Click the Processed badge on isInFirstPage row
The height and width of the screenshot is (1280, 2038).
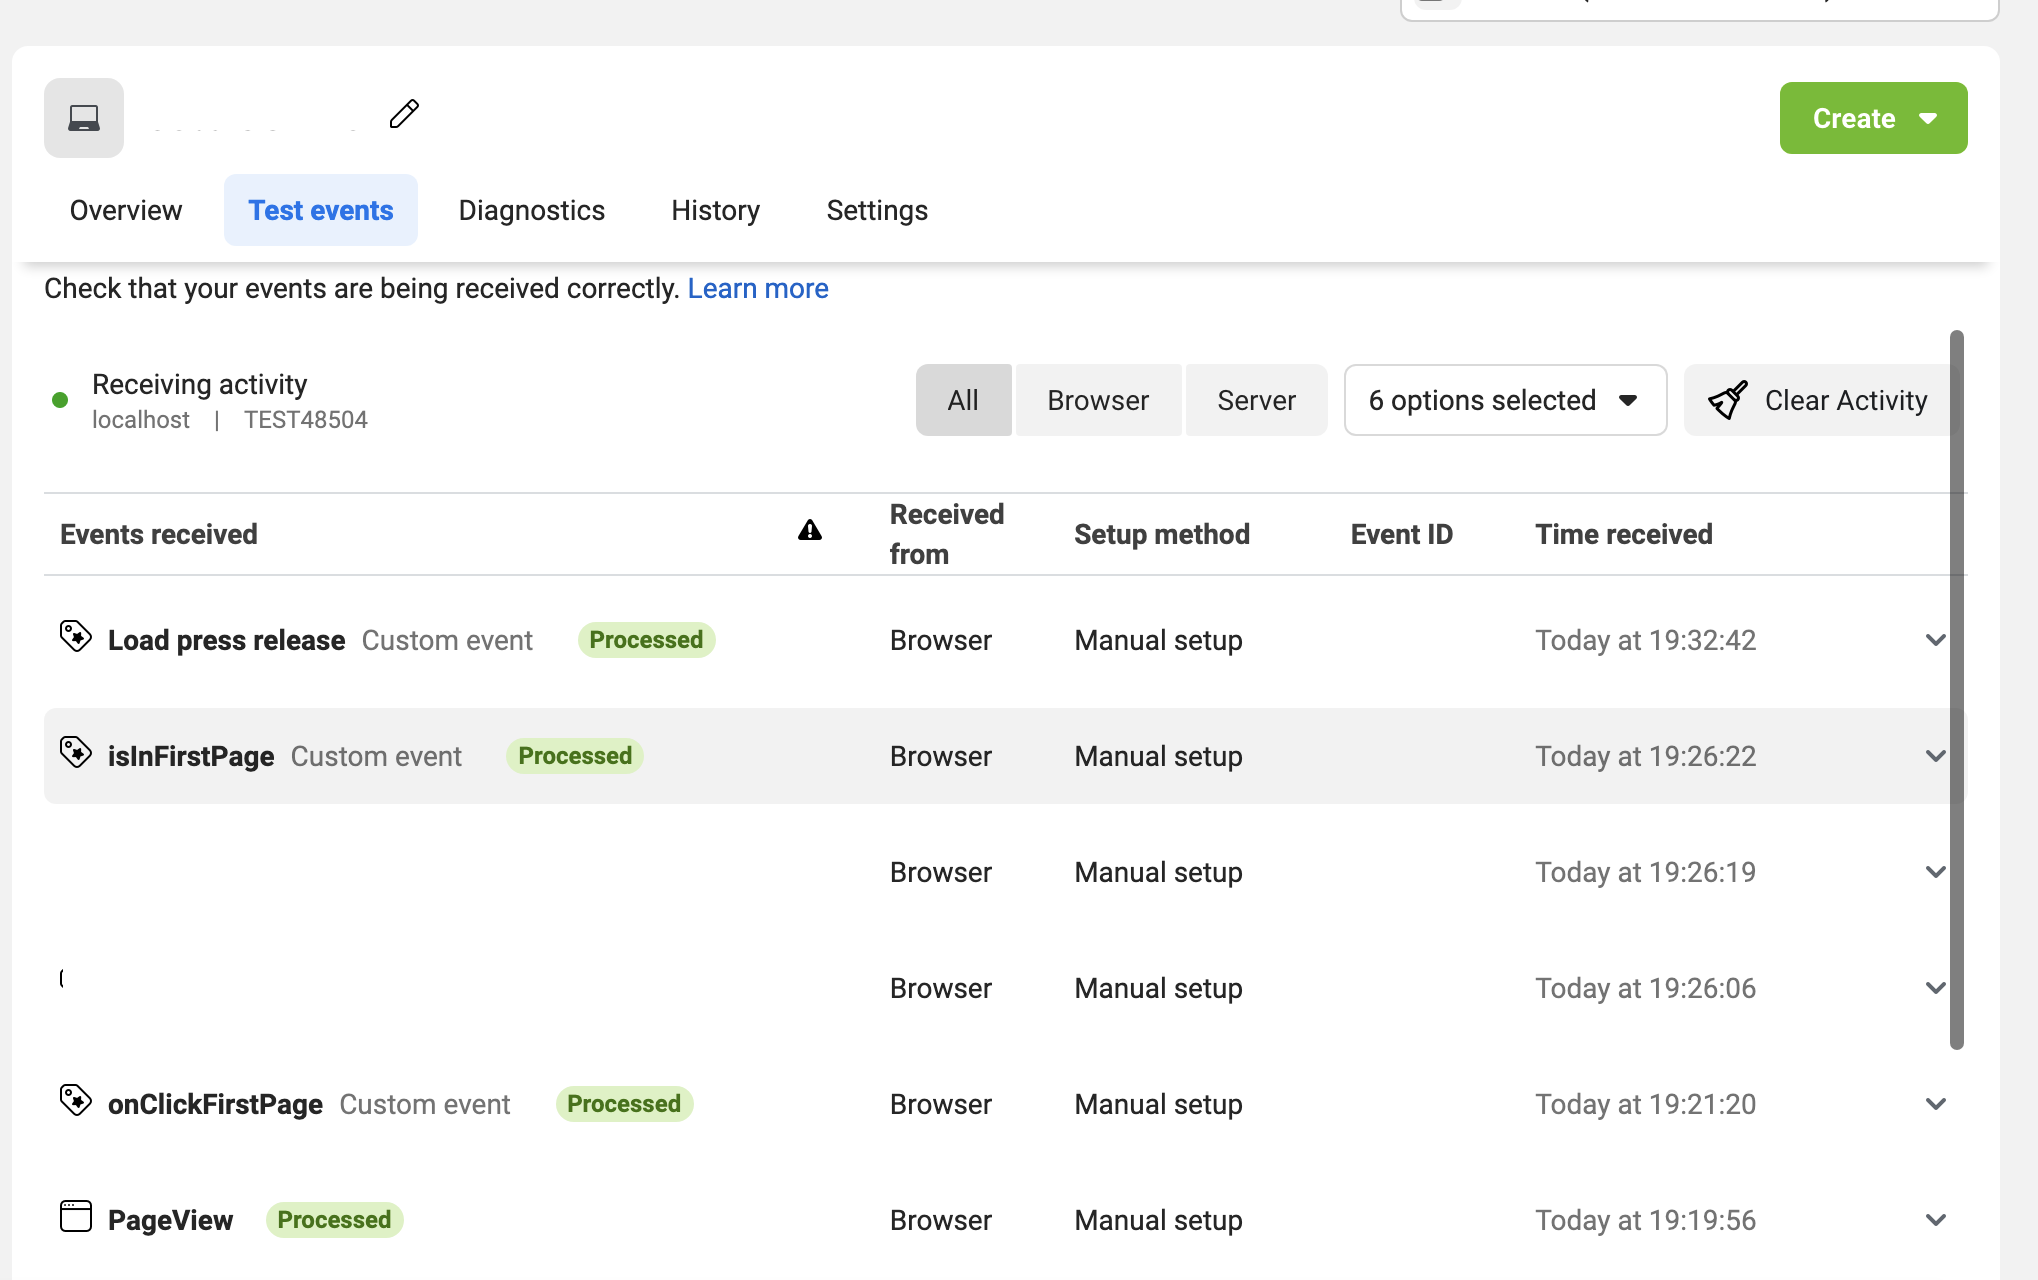(575, 756)
